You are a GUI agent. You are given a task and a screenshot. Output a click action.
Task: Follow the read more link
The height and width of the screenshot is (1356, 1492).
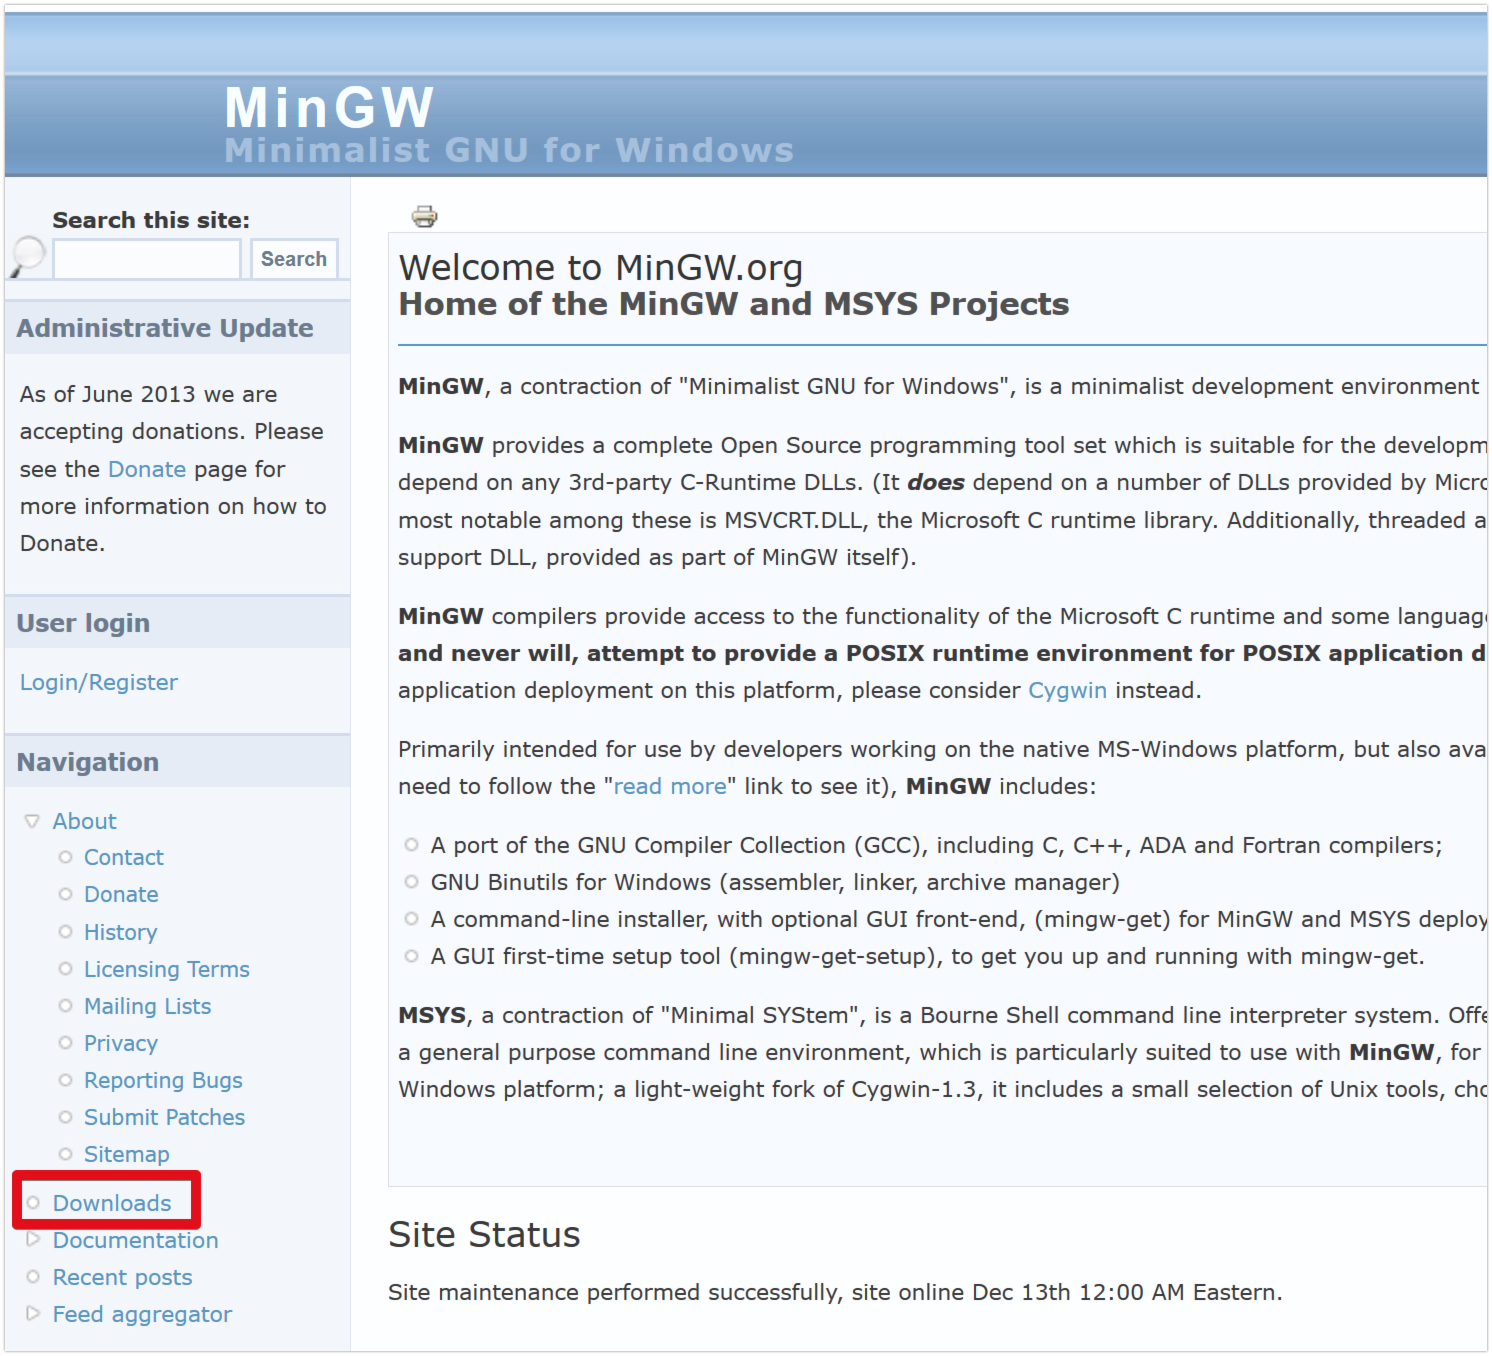click(x=668, y=786)
